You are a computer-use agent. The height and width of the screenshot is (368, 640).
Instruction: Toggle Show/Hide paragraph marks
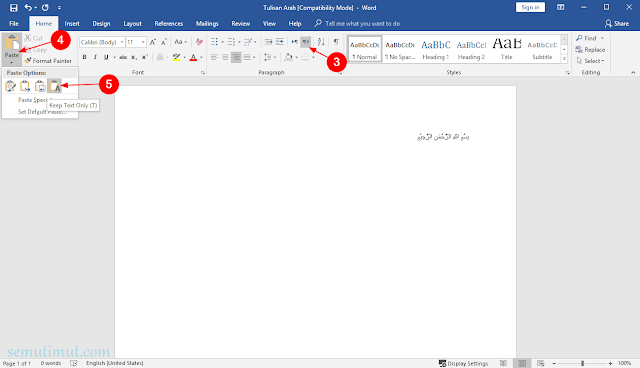tap(336, 42)
